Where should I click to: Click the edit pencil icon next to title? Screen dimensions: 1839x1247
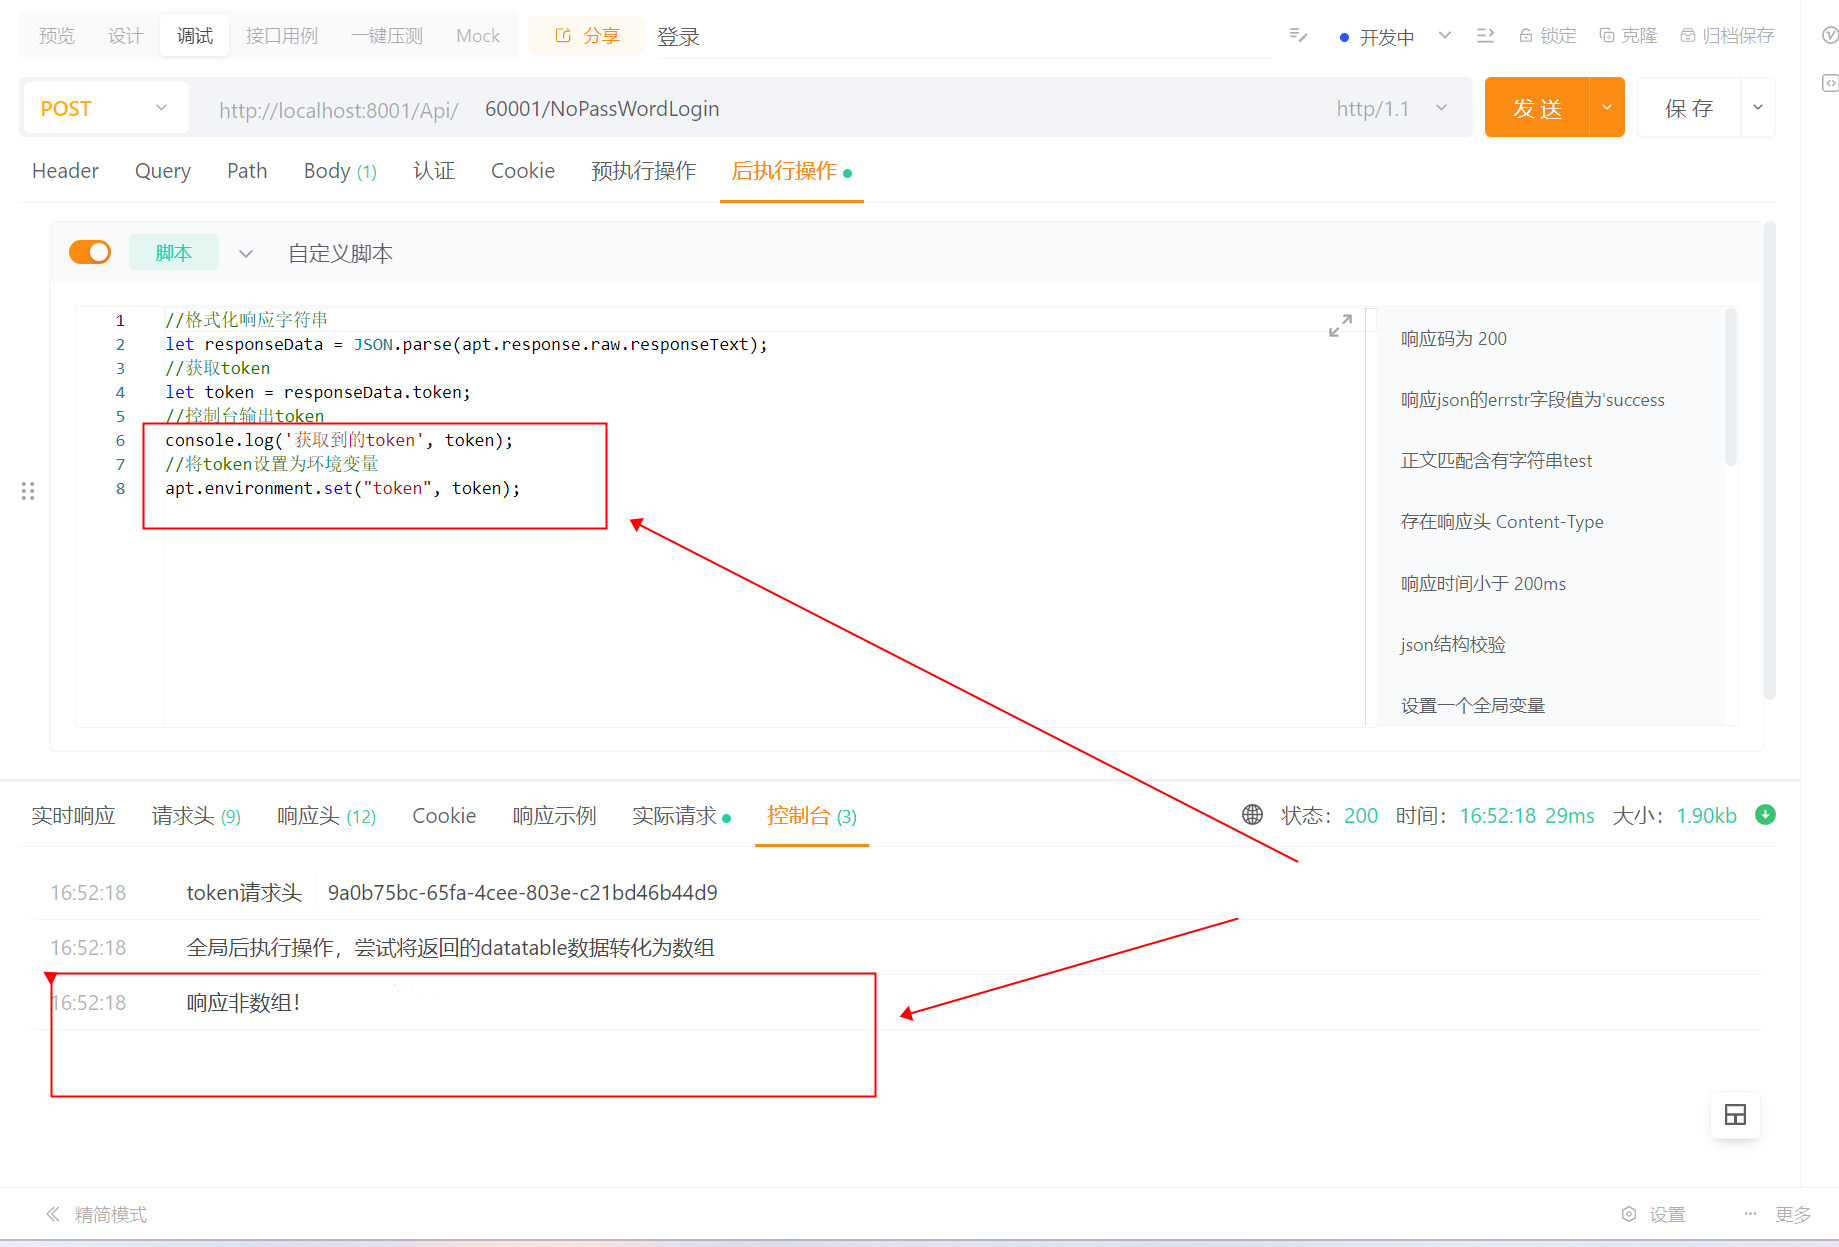point(1298,36)
